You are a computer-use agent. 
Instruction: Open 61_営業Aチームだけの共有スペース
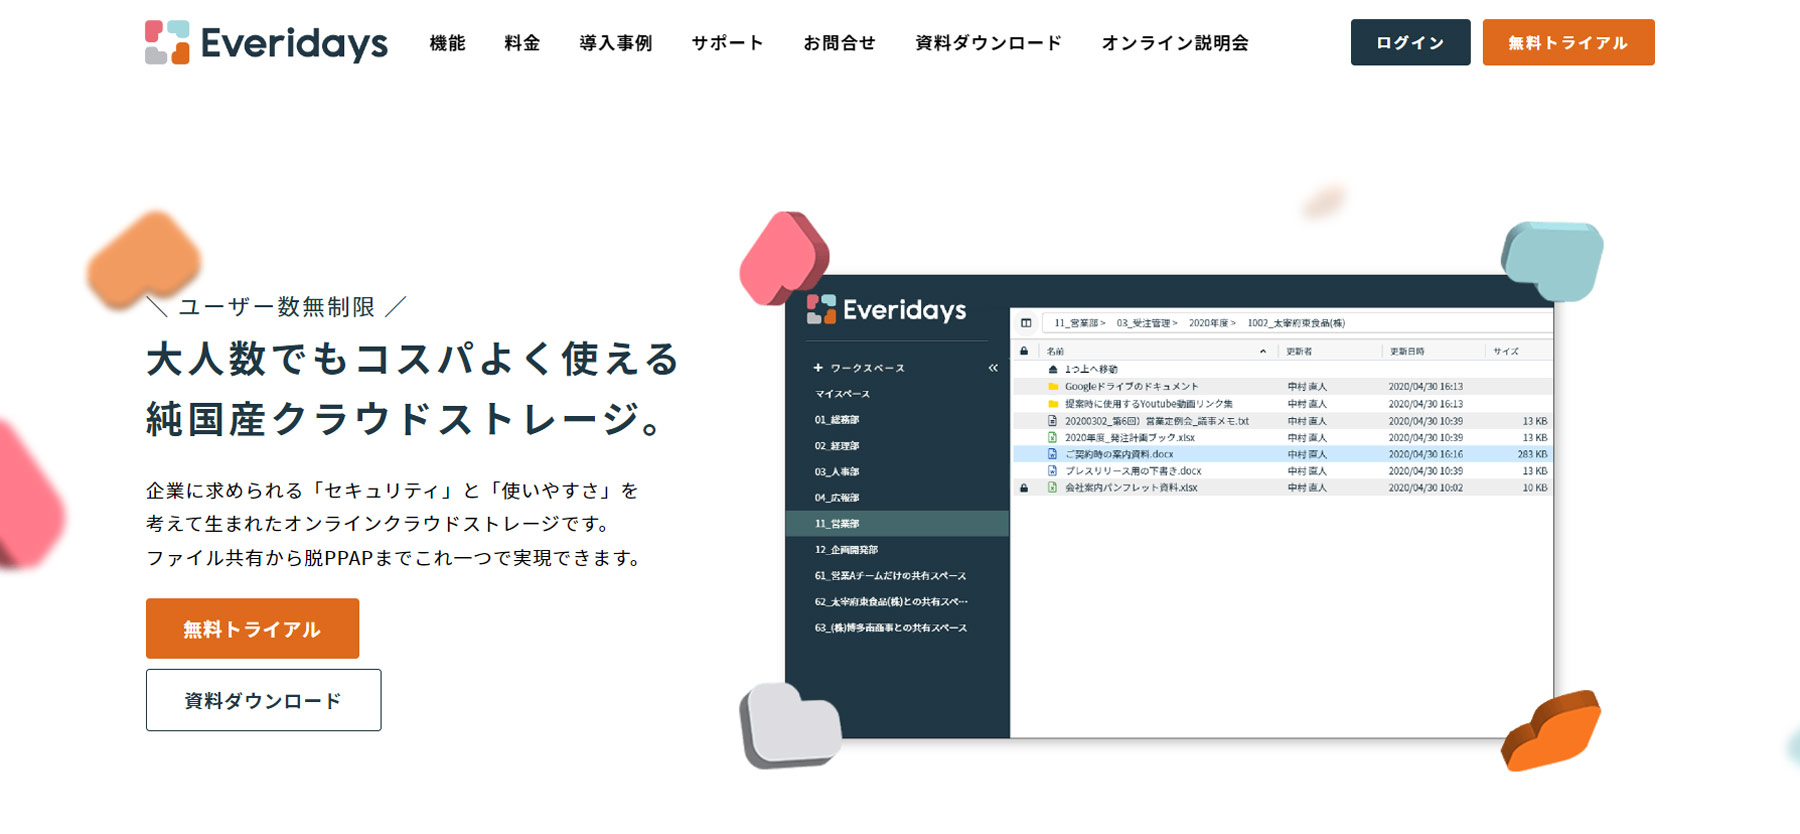tap(890, 576)
